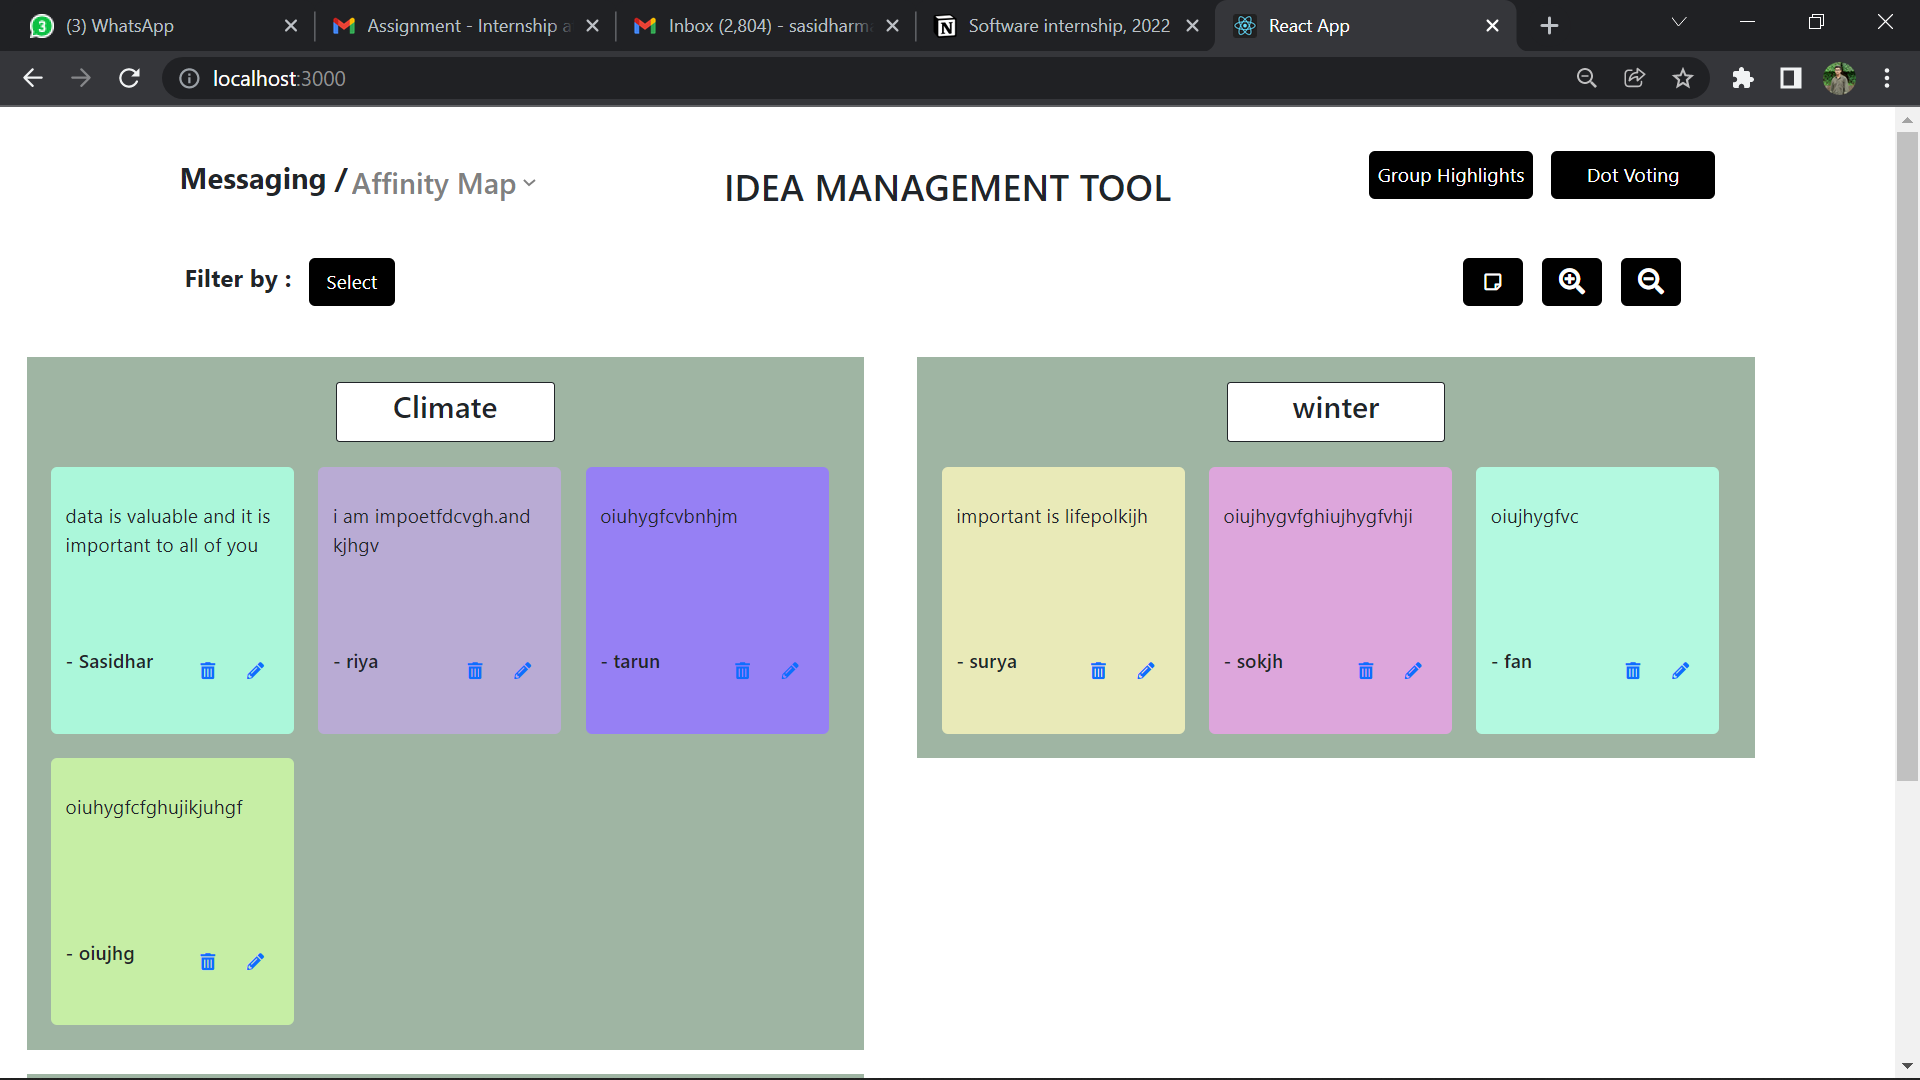Click the 'important is lifepolkijh' note text
1920x1080 pixels.
pos(1051,517)
